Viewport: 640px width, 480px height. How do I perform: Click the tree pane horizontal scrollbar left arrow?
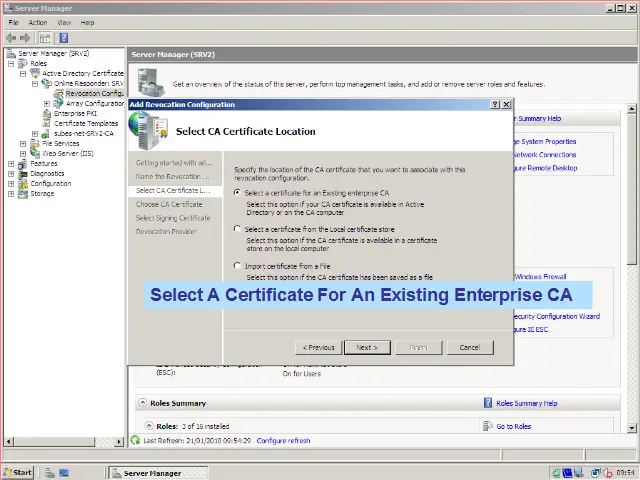point(9,441)
